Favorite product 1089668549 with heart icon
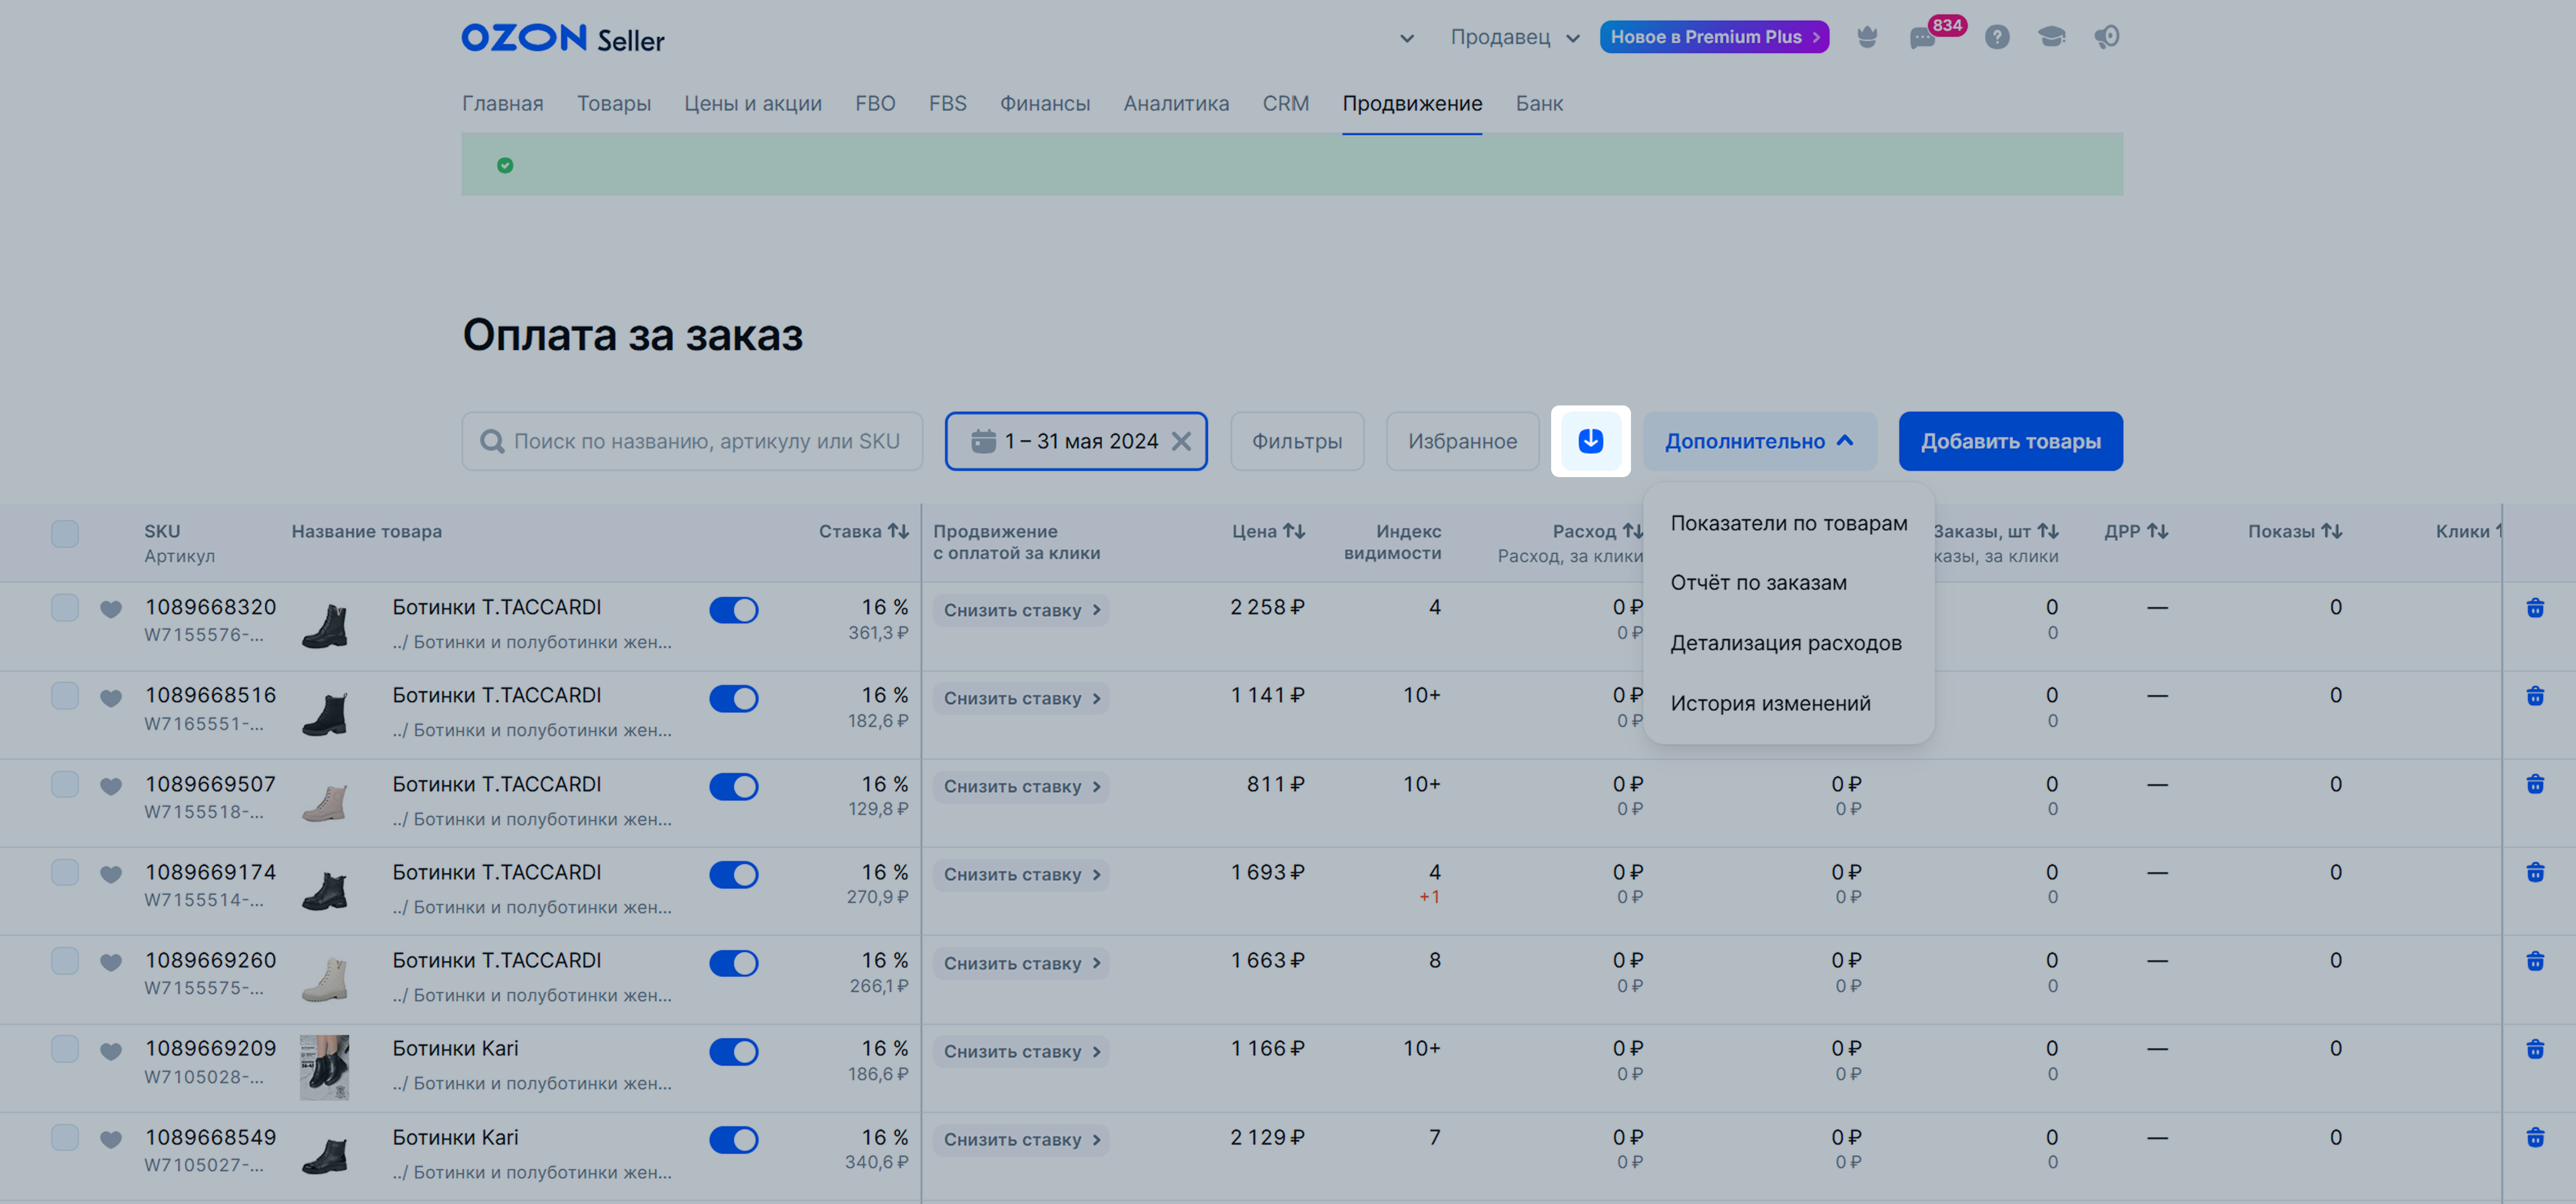The image size is (2576, 1204). [x=111, y=1139]
